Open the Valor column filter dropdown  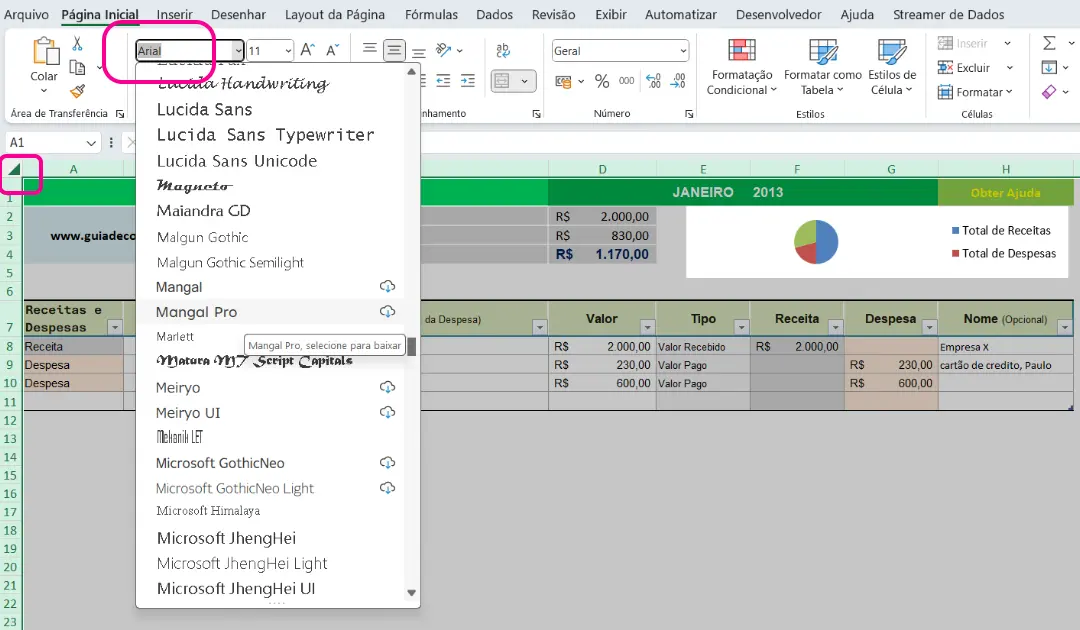[649, 327]
